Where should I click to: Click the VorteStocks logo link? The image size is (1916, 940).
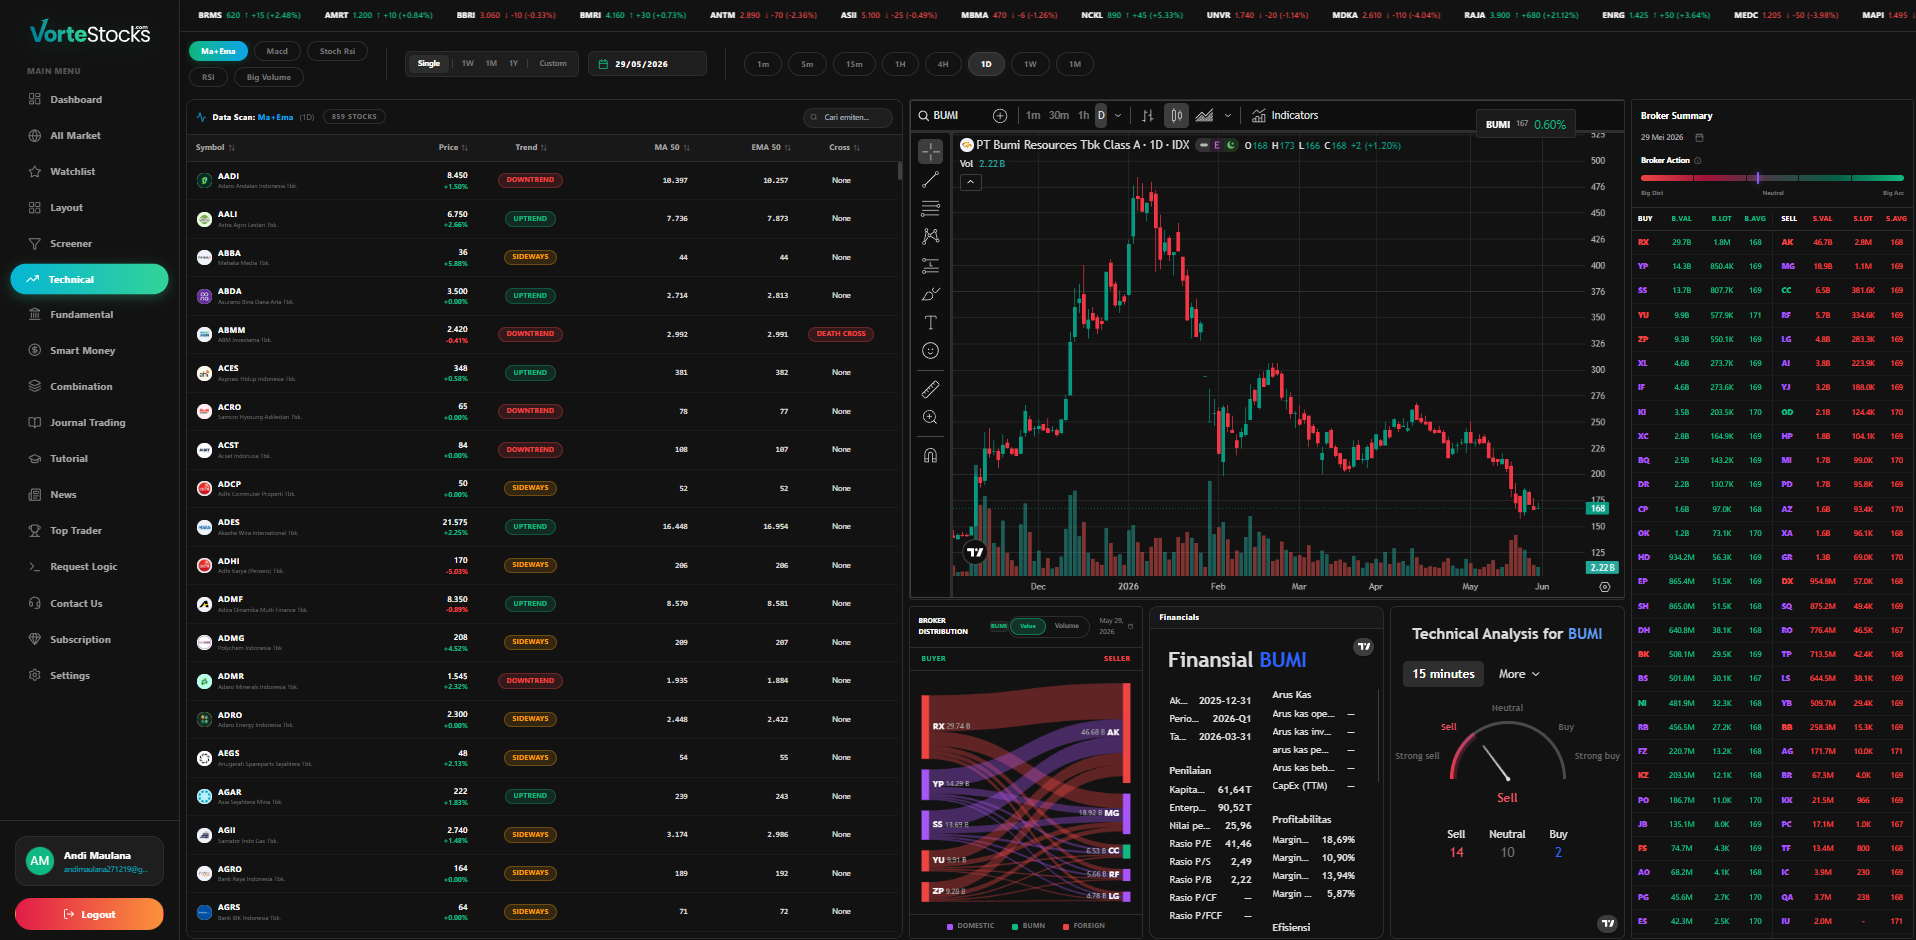pyautogui.click(x=90, y=32)
